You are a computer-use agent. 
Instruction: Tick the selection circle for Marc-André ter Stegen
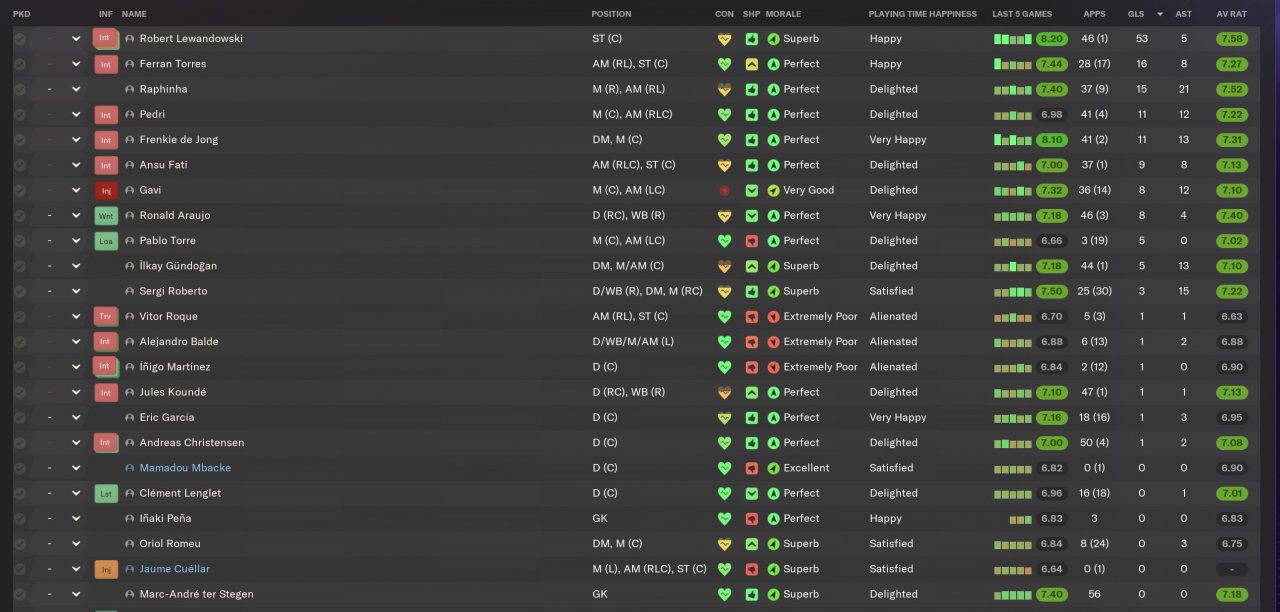(x=19, y=594)
